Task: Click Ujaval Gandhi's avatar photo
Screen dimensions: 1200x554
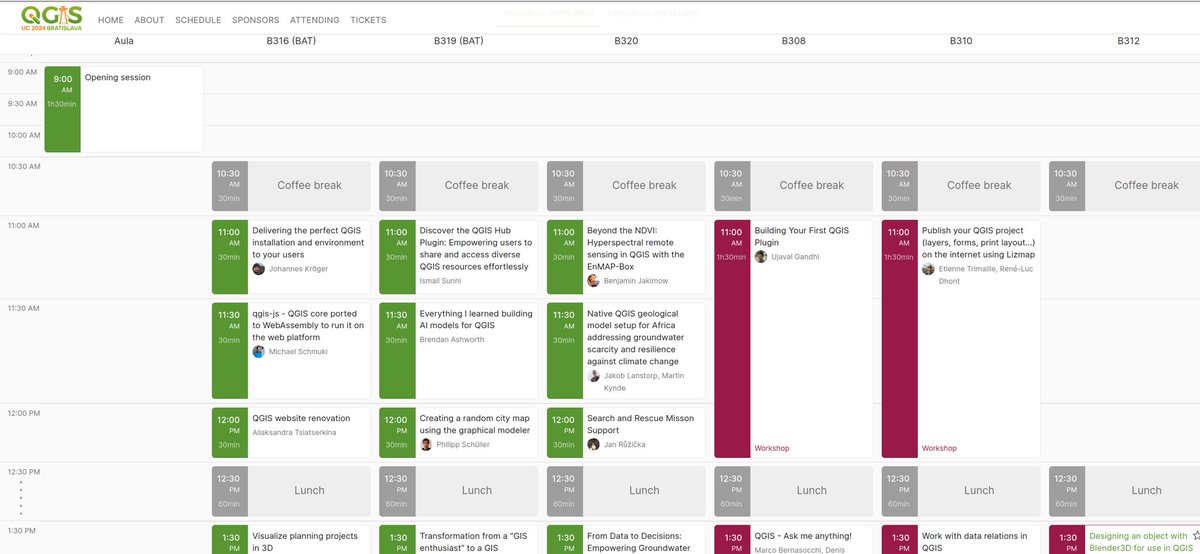Action: point(761,257)
